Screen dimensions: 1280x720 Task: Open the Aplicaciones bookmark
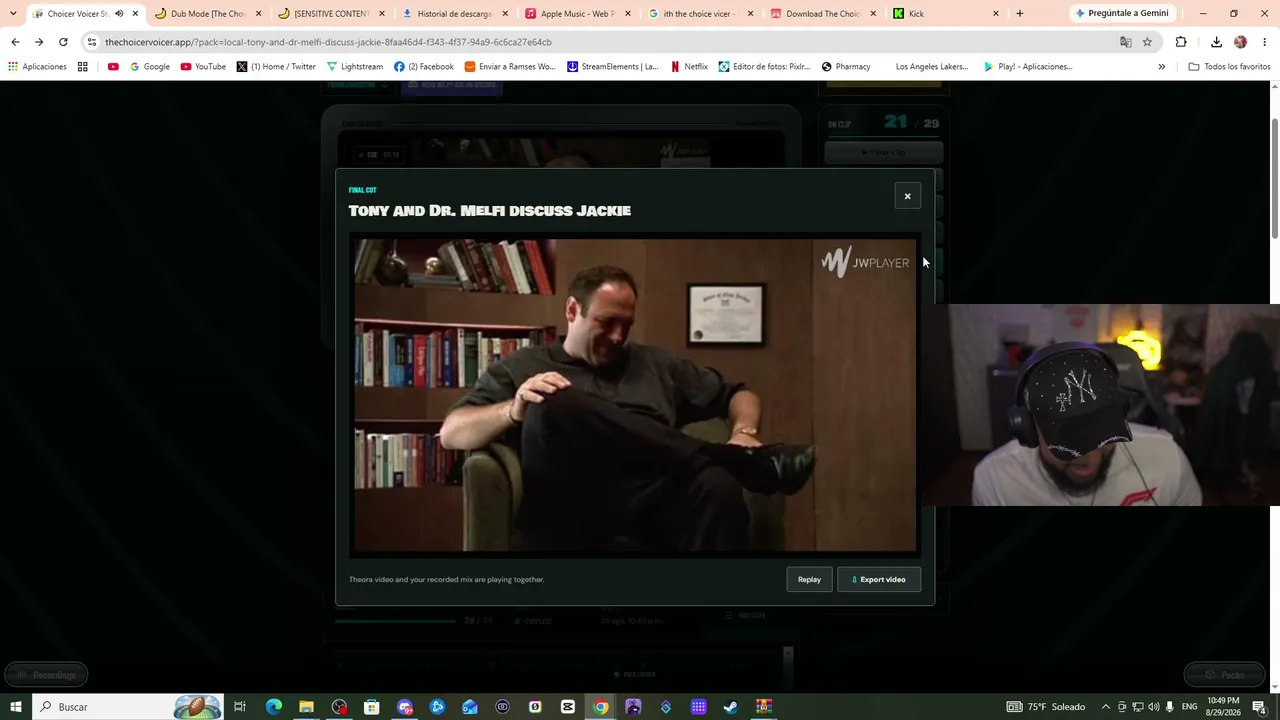(38, 67)
